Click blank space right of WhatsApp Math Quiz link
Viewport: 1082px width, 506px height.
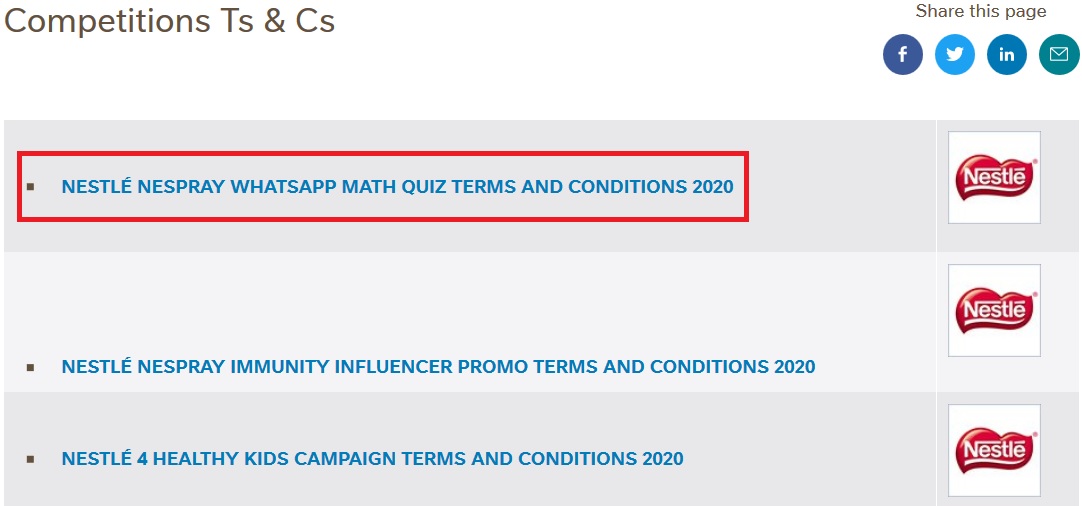pos(840,187)
